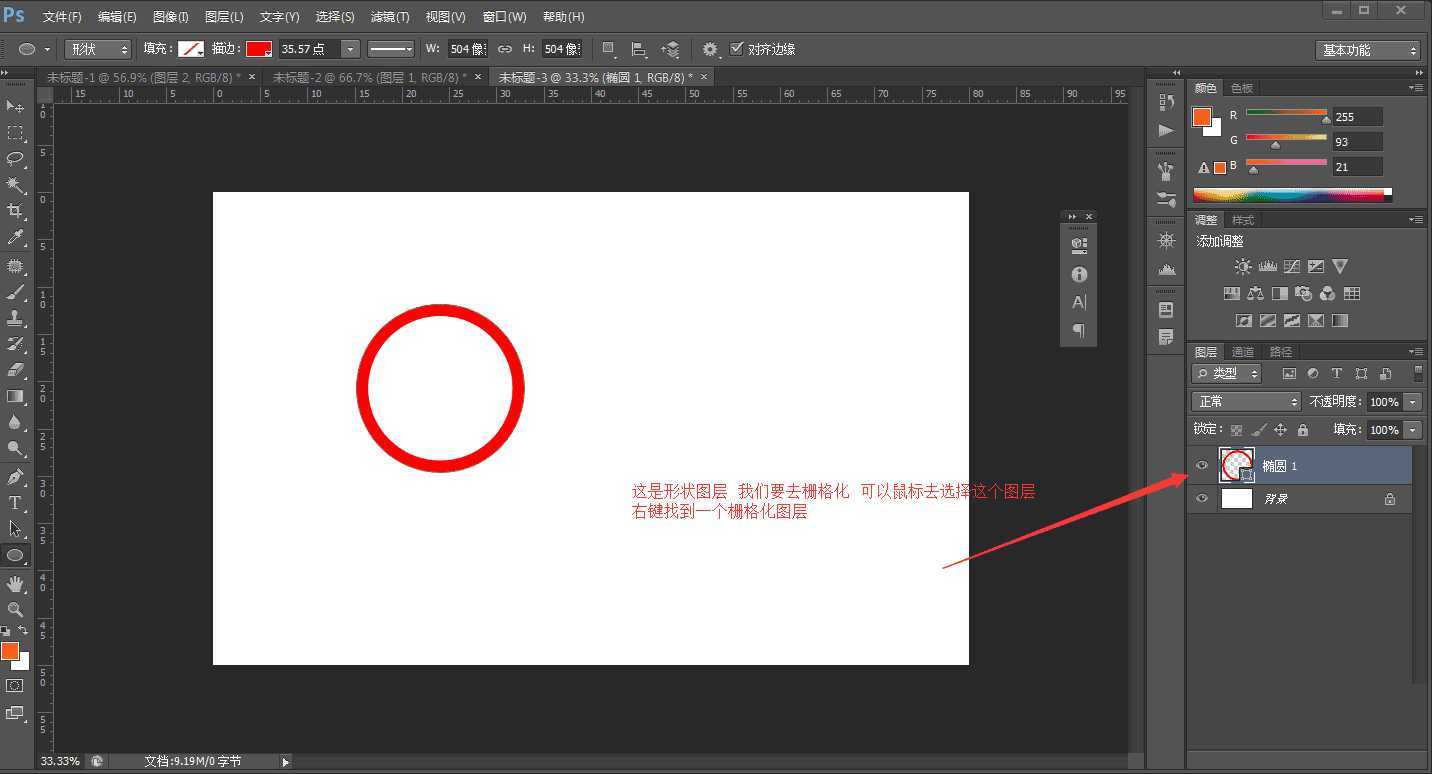Hide the 背景 layer

point(1201,498)
